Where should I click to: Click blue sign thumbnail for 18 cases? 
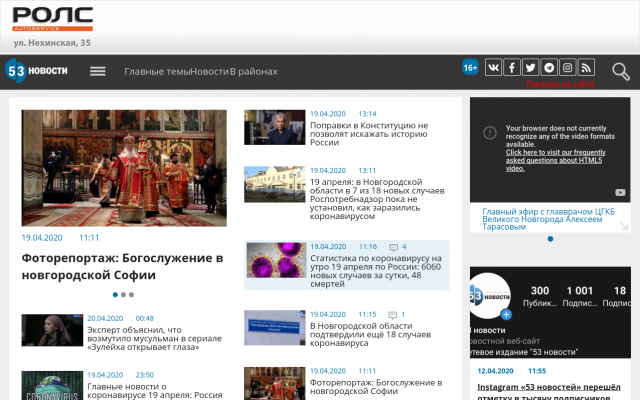(275, 328)
